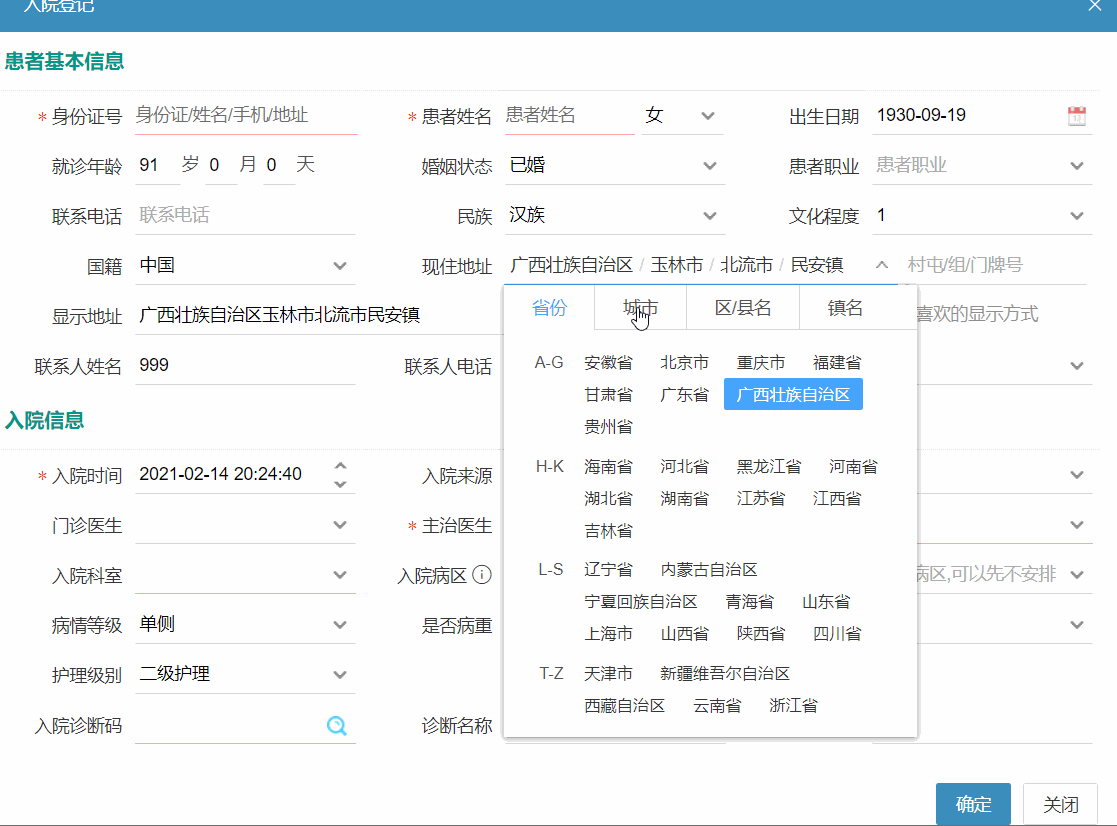This screenshot has width=1117, height=826.
Task: Click the 联系人姓名 field showing 999
Action: pos(245,365)
